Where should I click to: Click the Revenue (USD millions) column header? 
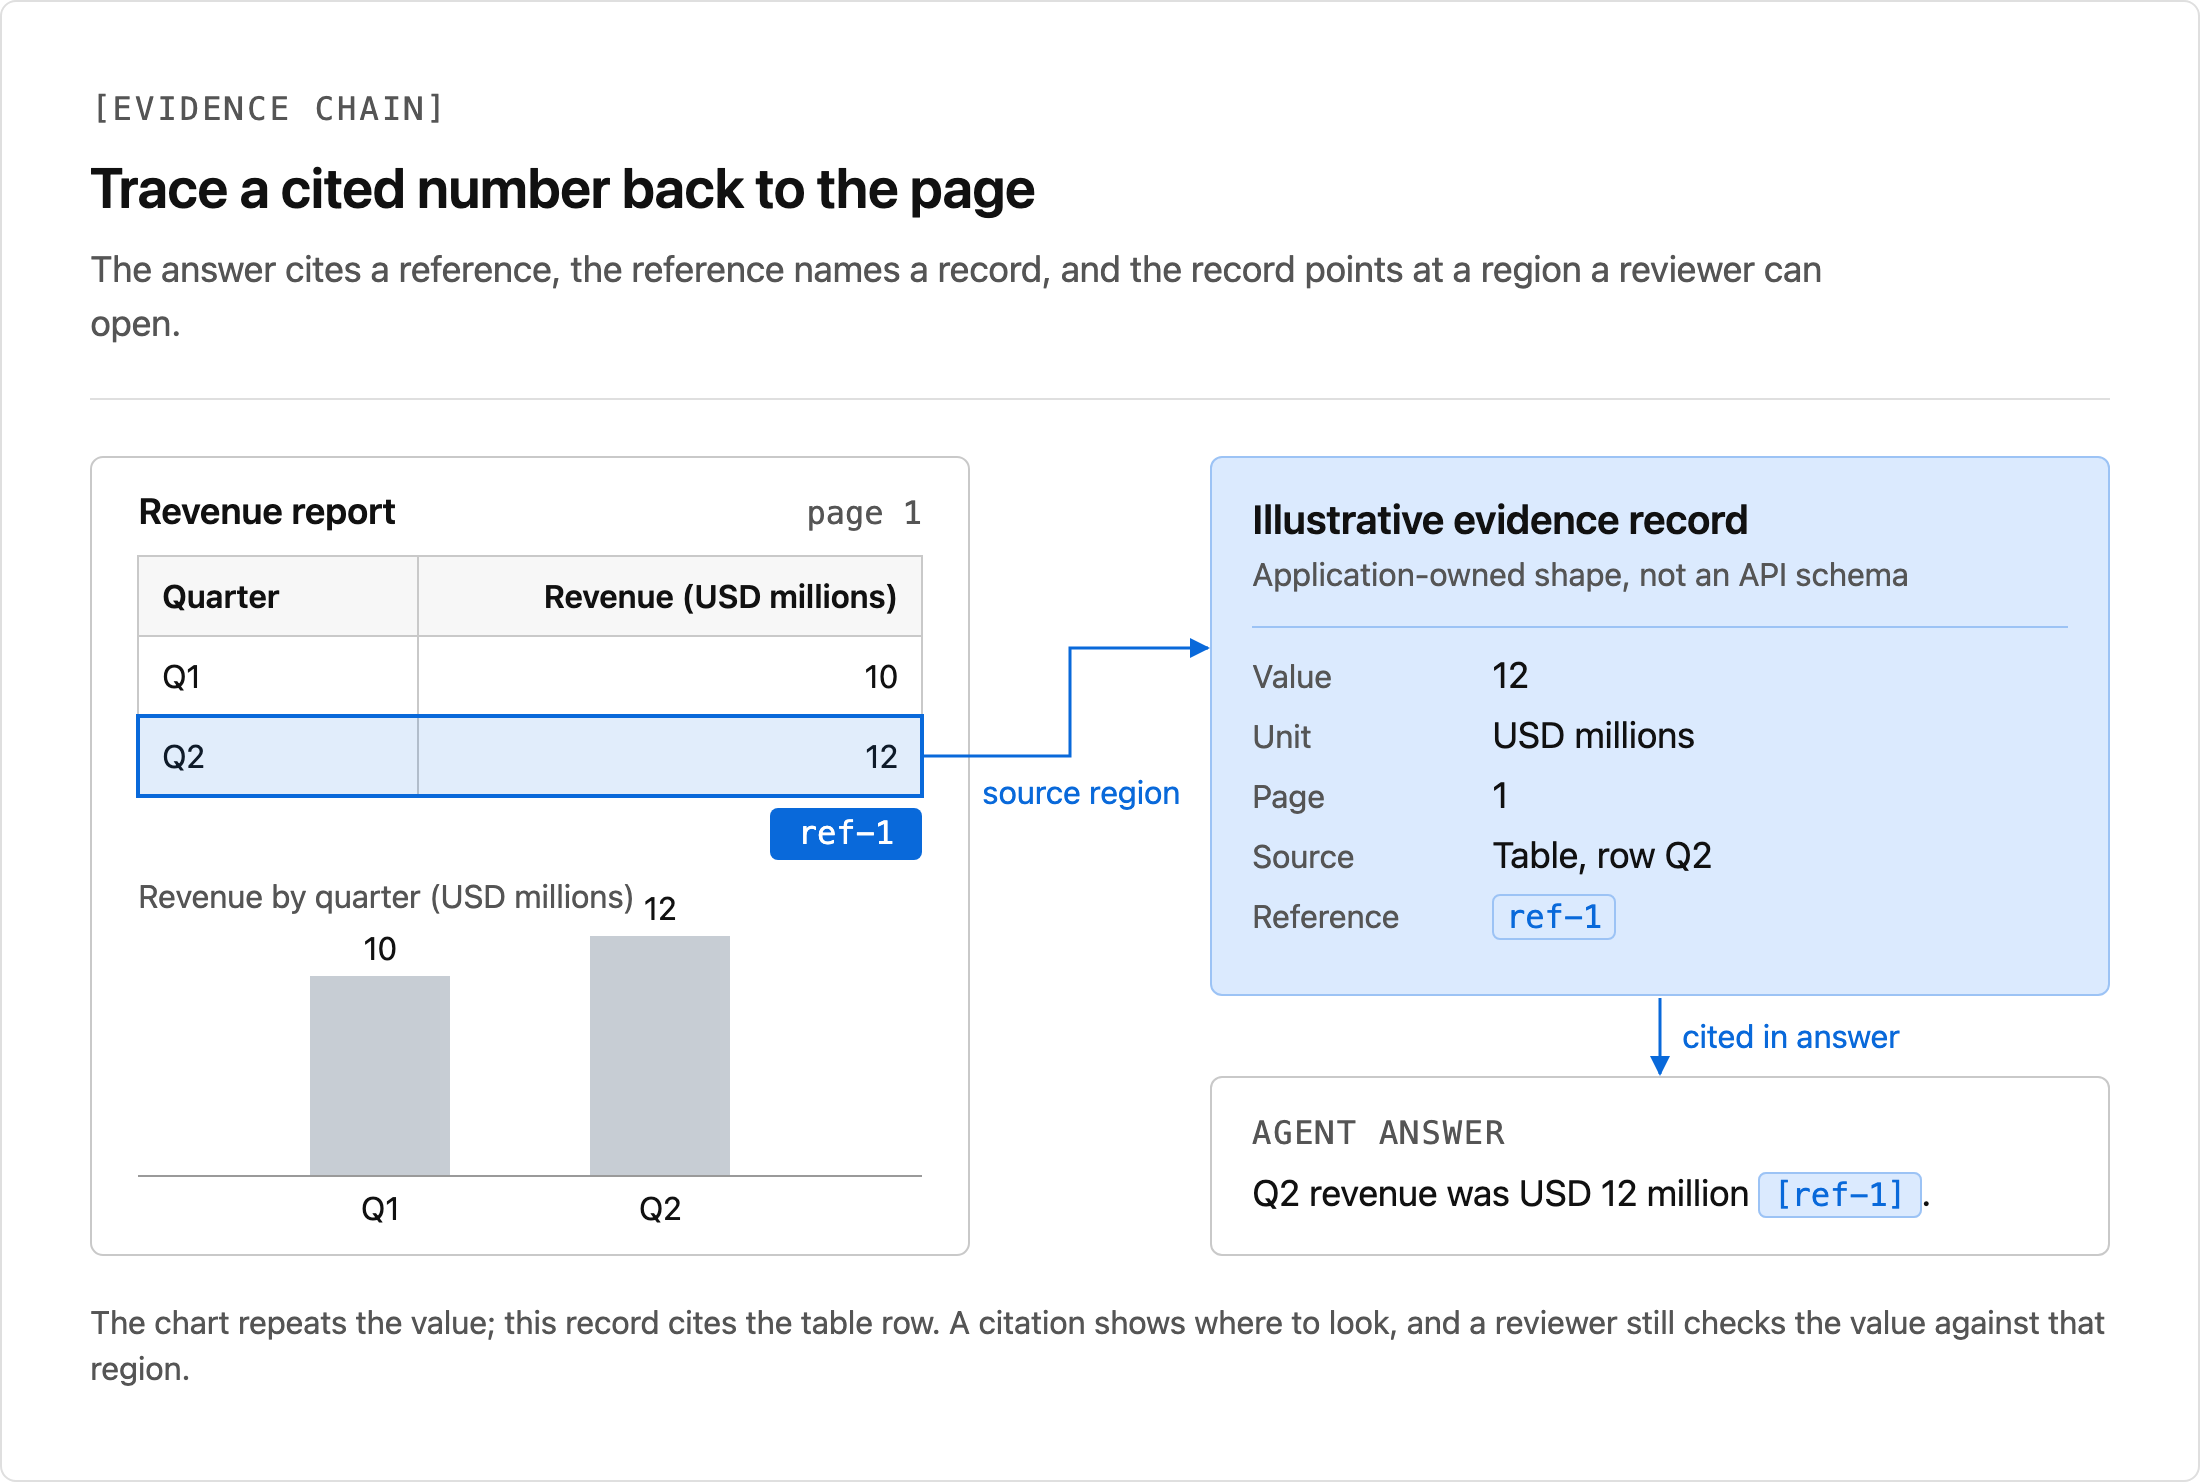[670, 596]
